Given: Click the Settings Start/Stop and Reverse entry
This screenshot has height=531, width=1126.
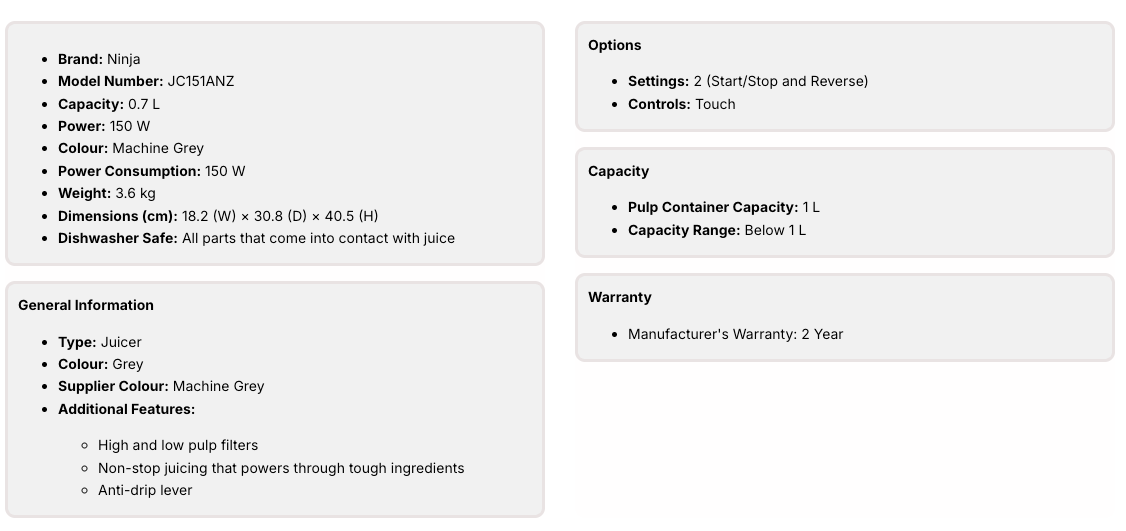Looking at the screenshot, I should (x=748, y=81).
